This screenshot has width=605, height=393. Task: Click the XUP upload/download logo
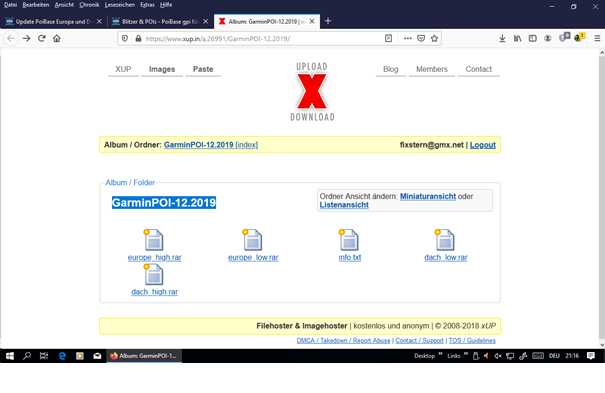(312, 91)
